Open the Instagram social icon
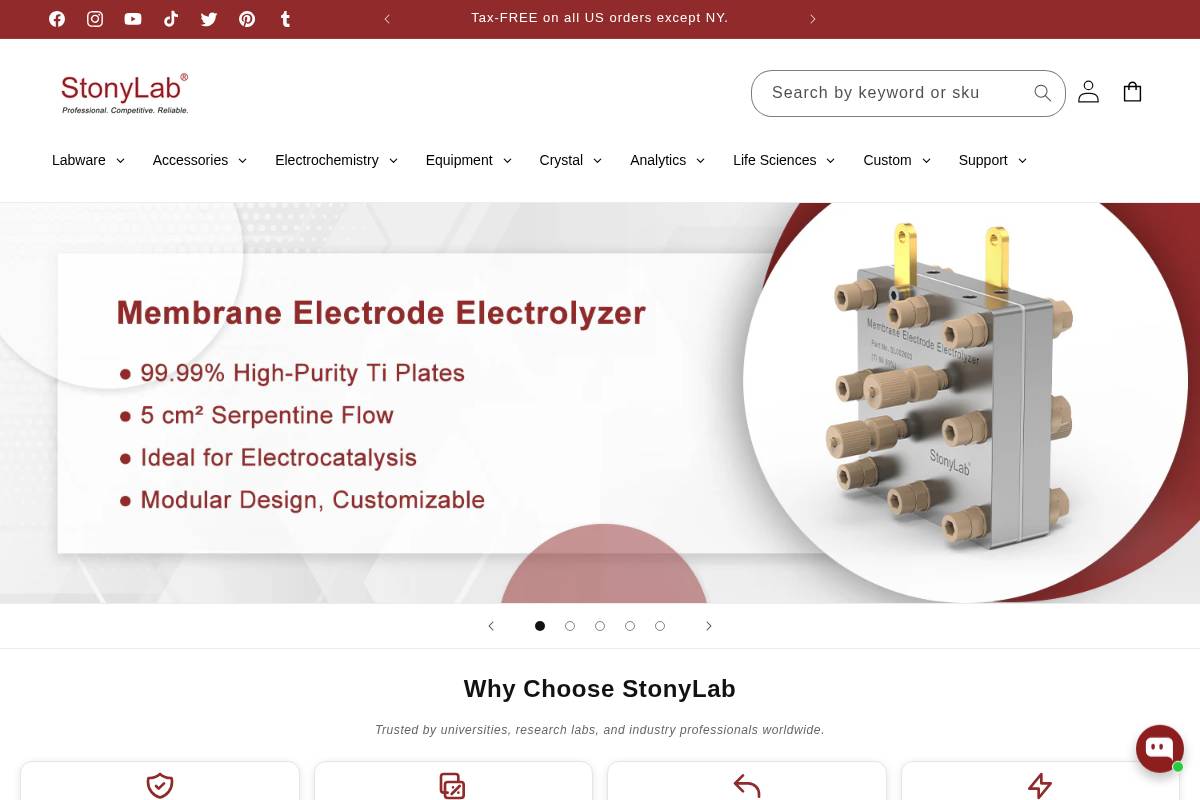 click(x=95, y=19)
